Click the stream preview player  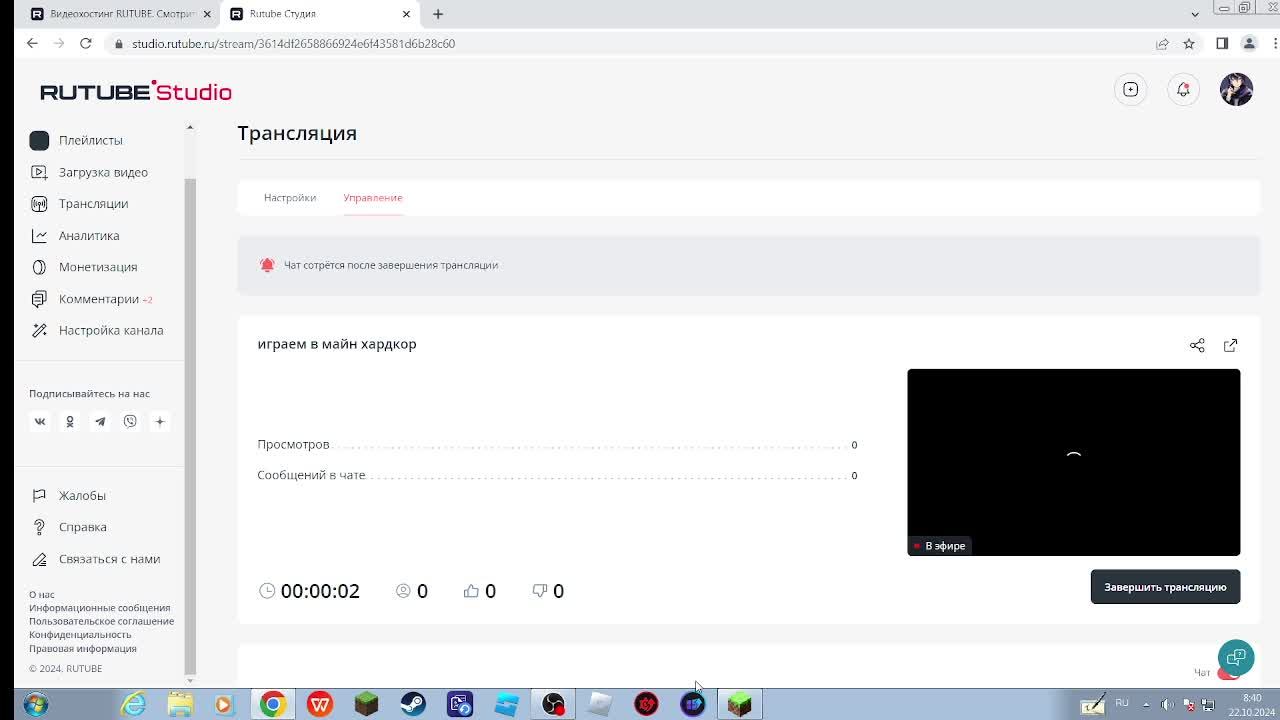(1073, 462)
